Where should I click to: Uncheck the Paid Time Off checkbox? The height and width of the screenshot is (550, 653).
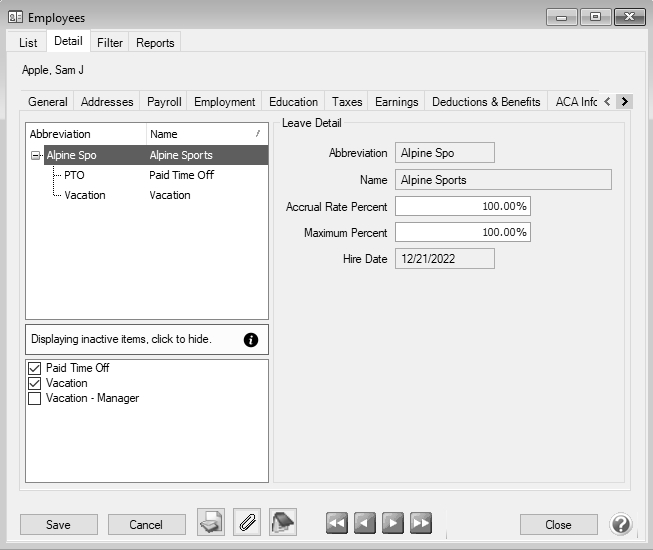(x=35, y=368)
